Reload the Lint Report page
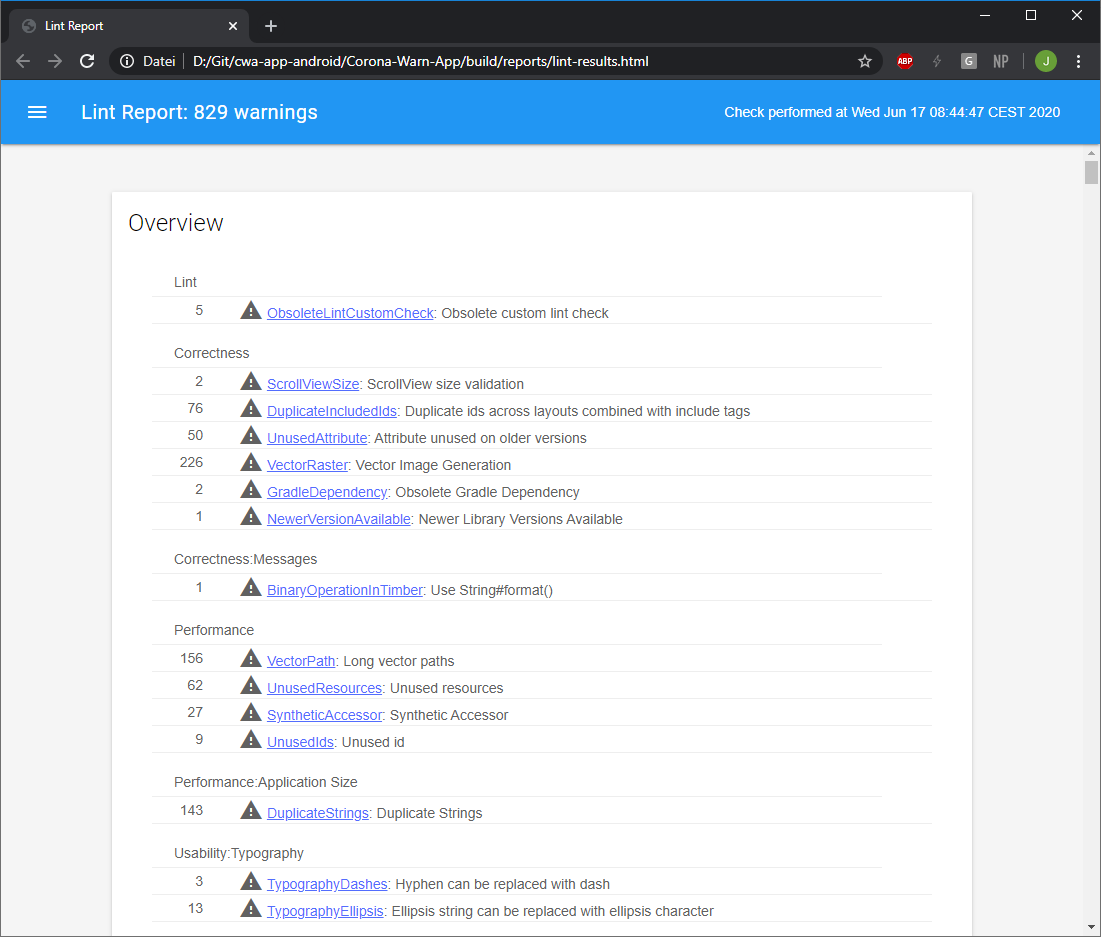The width and height of the screenshot is (1101, 937). [87, 61]
